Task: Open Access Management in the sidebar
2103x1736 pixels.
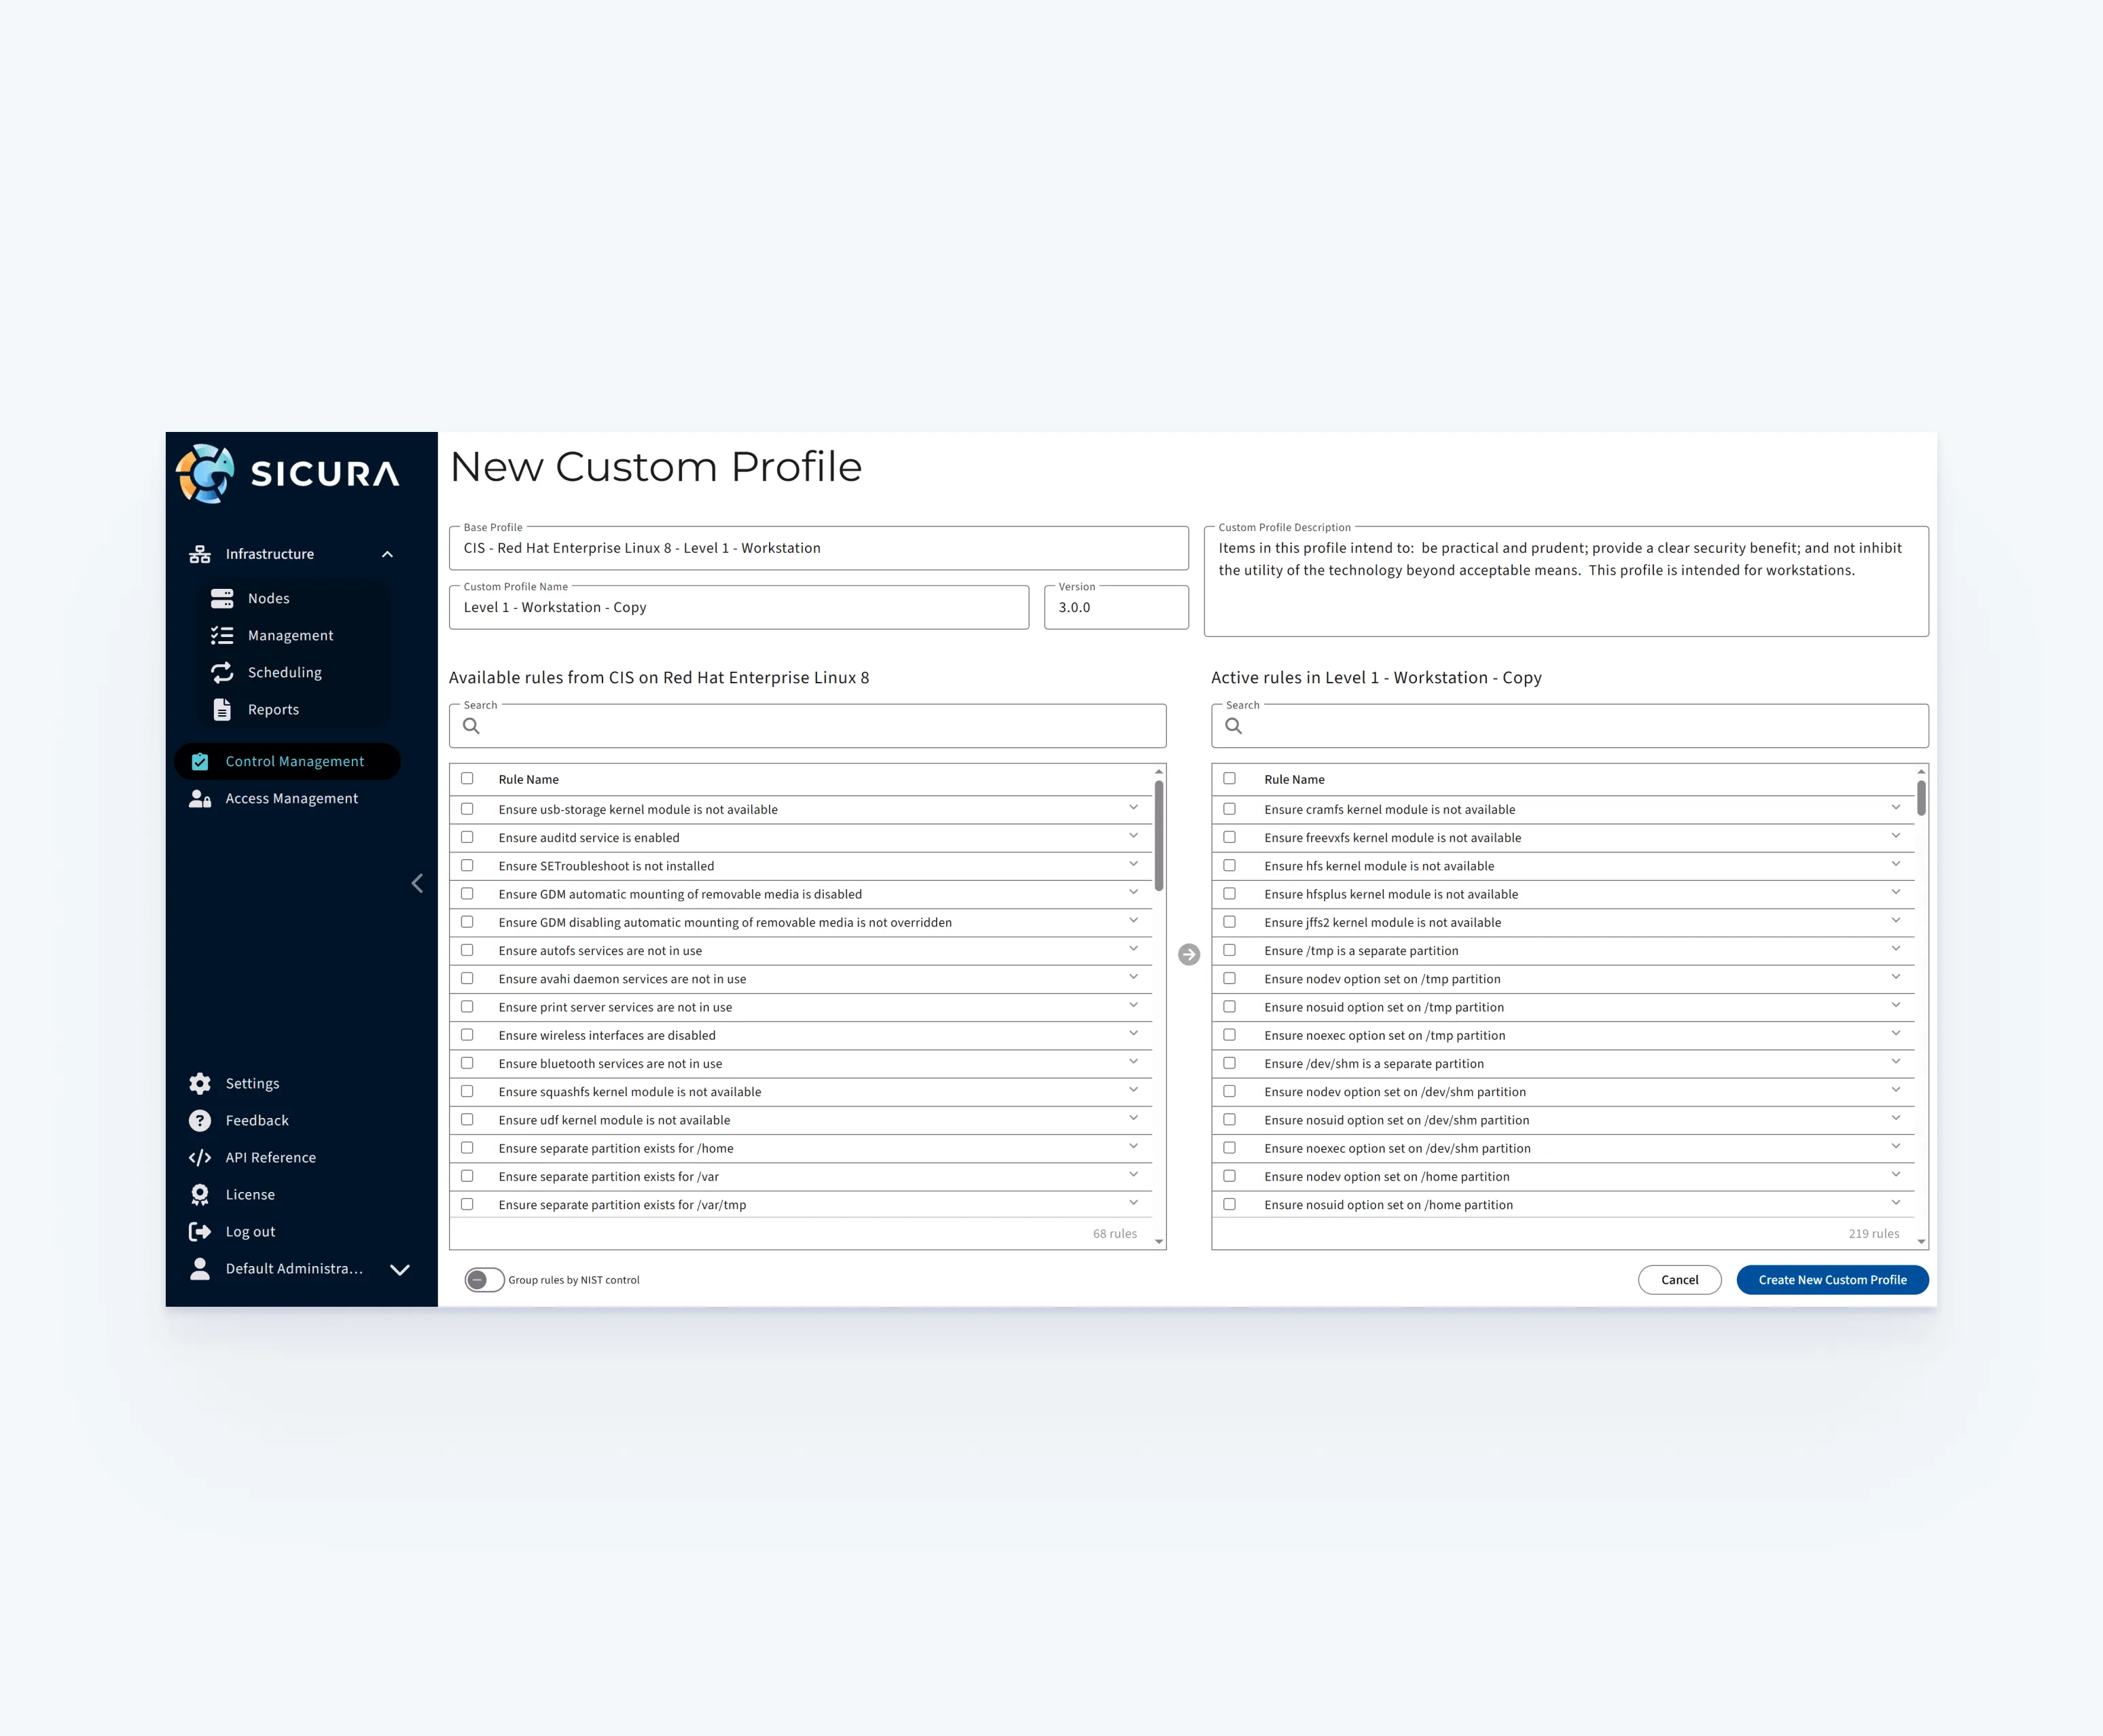Action: click(x=291, y=798)
